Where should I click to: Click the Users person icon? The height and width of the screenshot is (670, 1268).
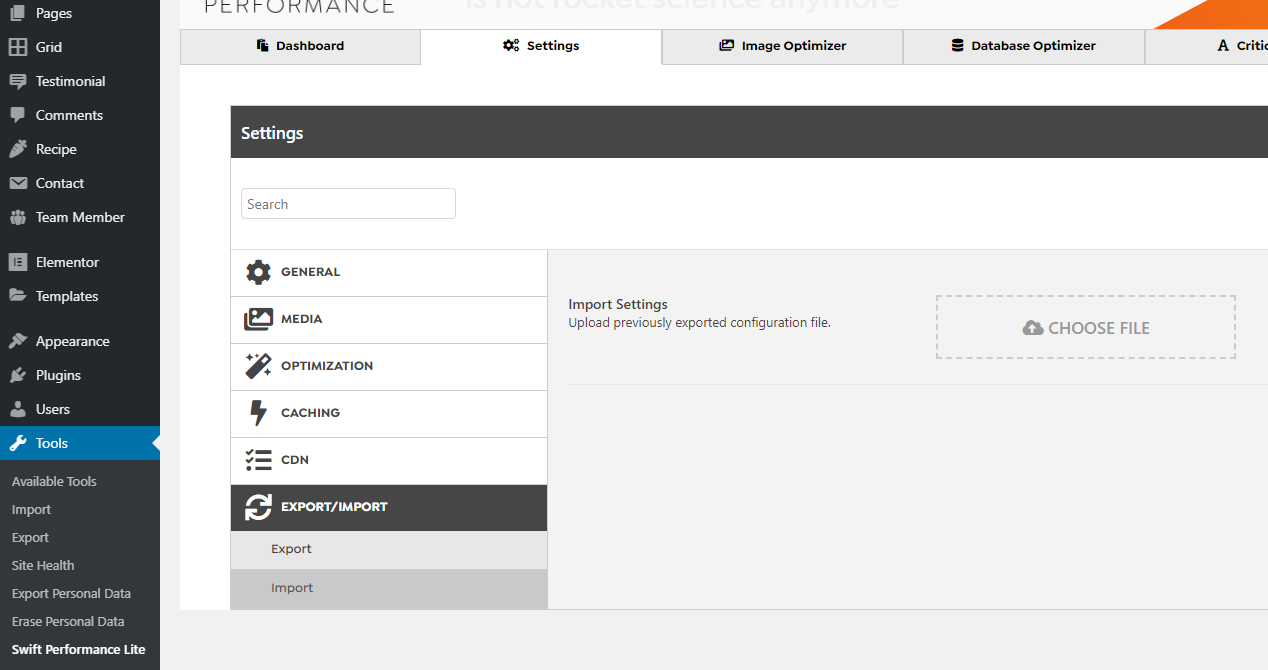[18, 409]
